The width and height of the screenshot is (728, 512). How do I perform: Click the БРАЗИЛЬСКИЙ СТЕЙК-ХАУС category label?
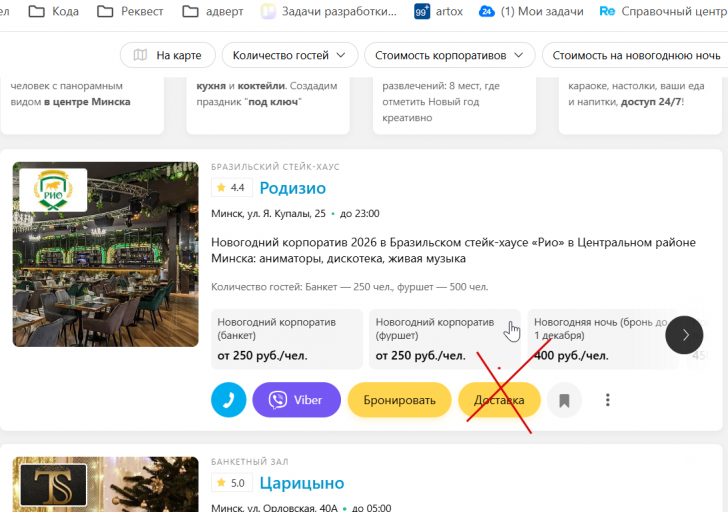click(x=275, y=167)
